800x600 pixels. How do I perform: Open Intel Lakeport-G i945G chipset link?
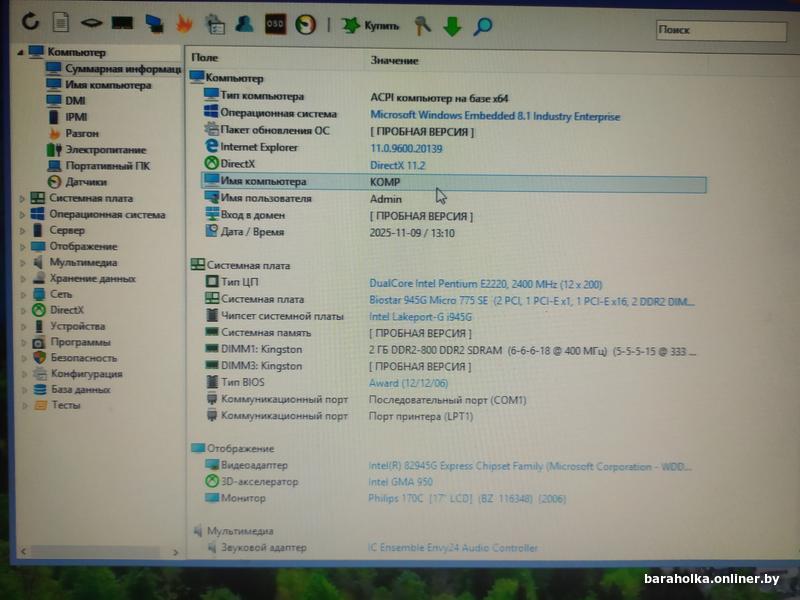420,317
